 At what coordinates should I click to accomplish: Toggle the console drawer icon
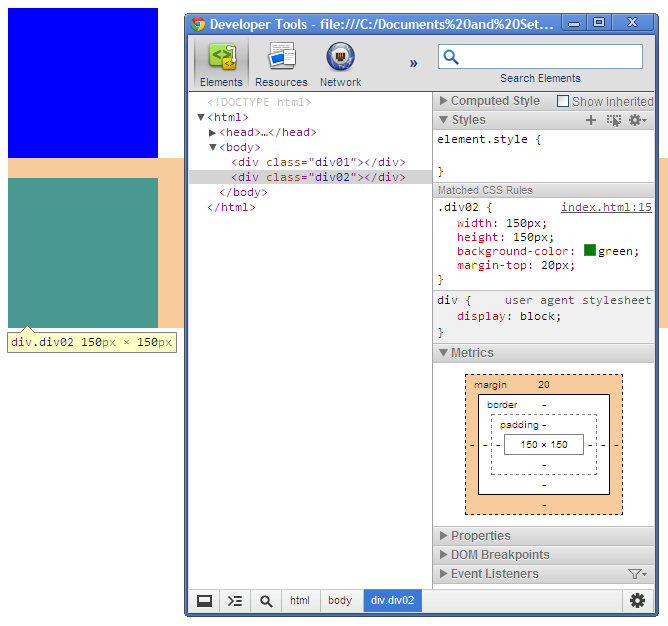(235, 601)
